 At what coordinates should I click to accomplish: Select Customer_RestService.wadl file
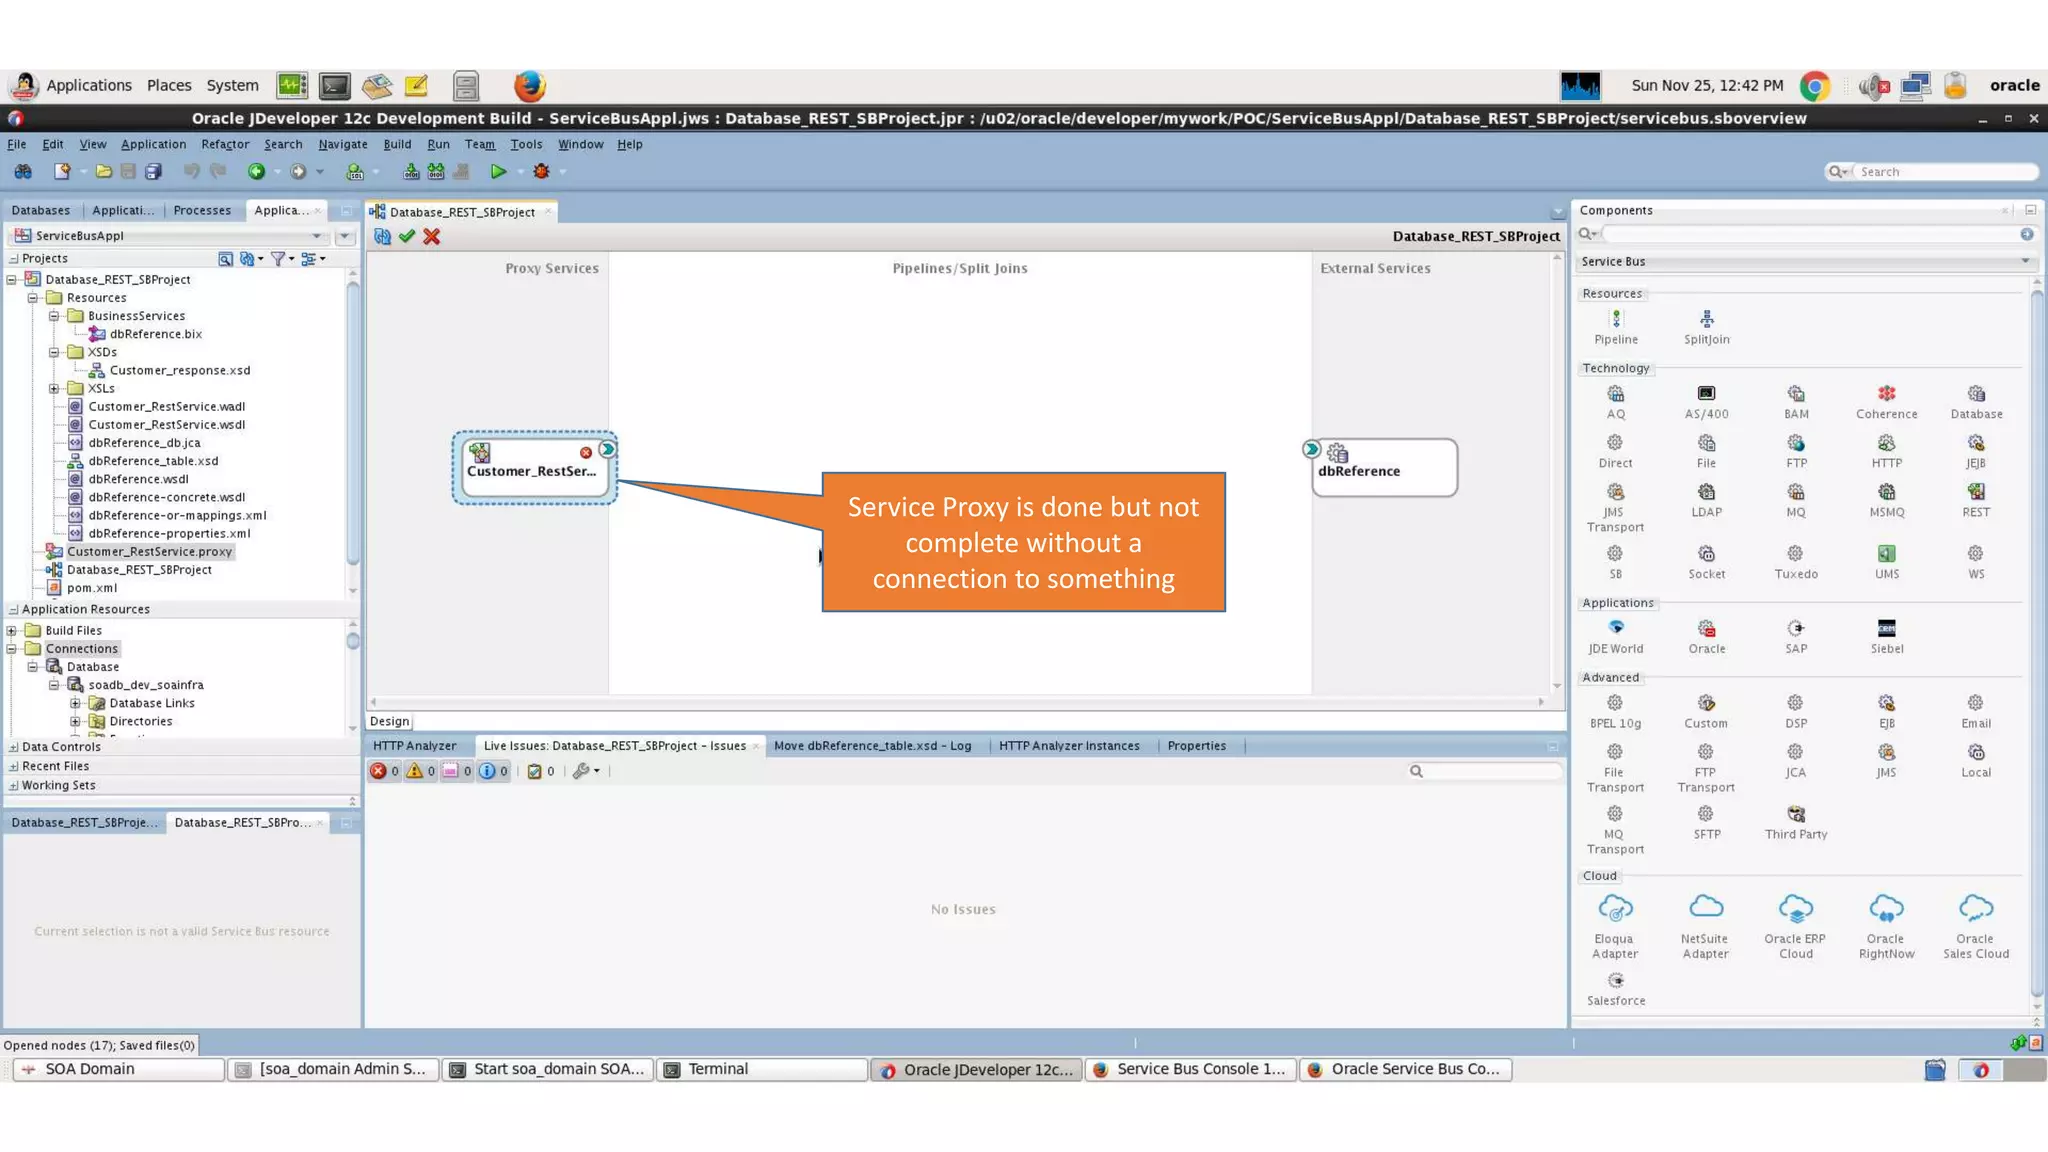point(166,407)
